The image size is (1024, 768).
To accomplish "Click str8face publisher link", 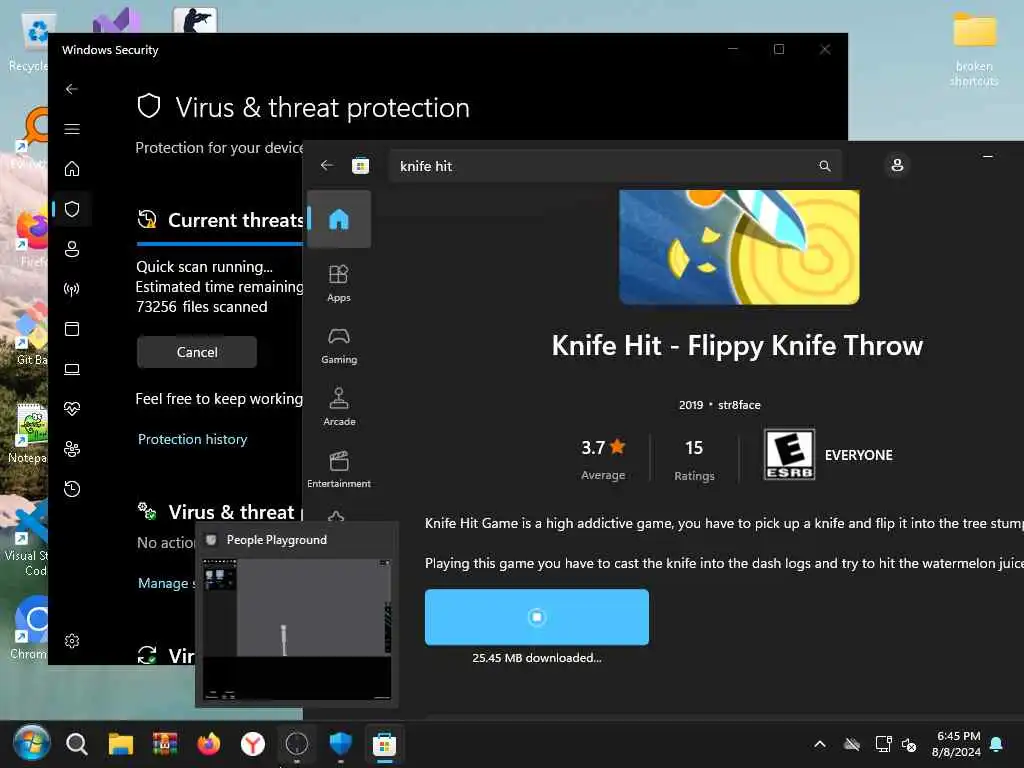I will [739, 405].
